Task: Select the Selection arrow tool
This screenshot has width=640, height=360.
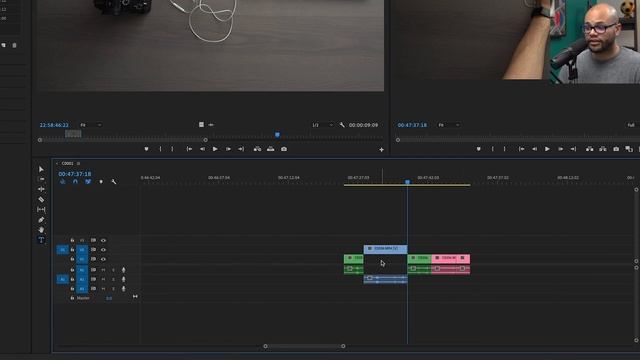Action: point(41,169)
